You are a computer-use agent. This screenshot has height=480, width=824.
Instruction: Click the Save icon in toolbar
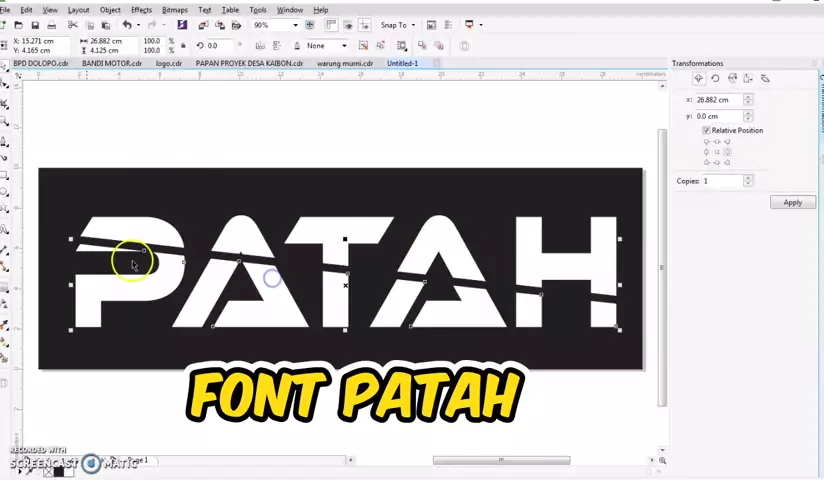tap(35, 25)
